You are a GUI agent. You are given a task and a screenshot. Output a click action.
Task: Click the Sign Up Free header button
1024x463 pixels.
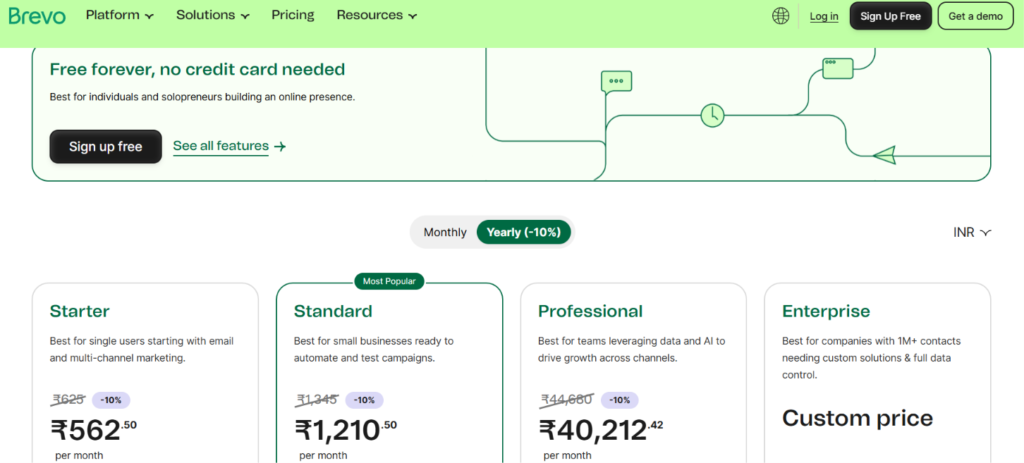point(890,16)
